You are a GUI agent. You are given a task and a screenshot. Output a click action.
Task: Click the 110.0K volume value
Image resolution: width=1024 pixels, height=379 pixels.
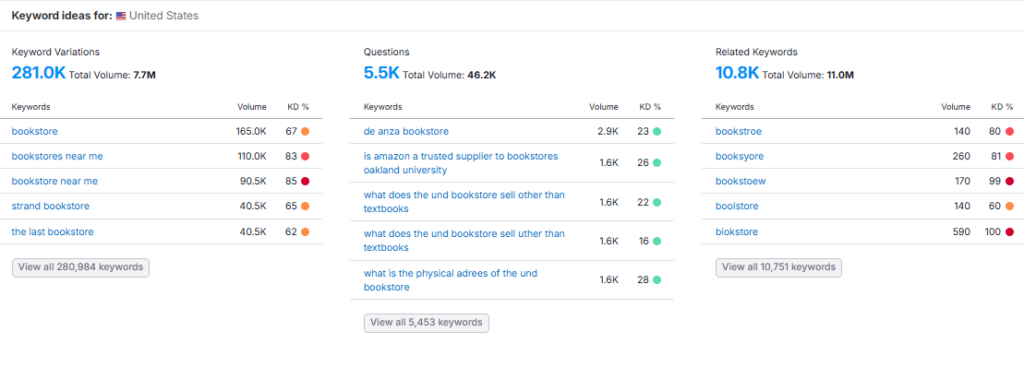[251, 156]
